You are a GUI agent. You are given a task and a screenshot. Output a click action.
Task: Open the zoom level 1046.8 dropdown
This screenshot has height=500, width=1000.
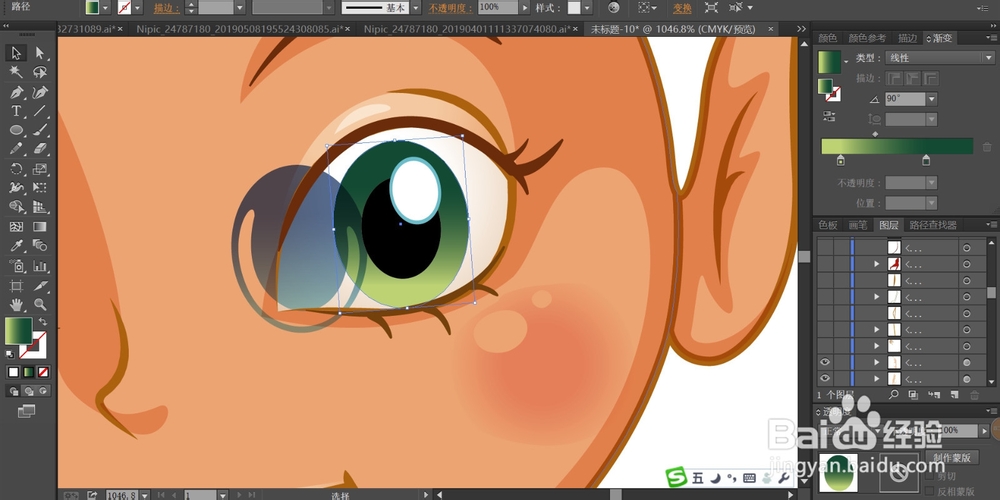pyautogui.click(x=145, y=495)
